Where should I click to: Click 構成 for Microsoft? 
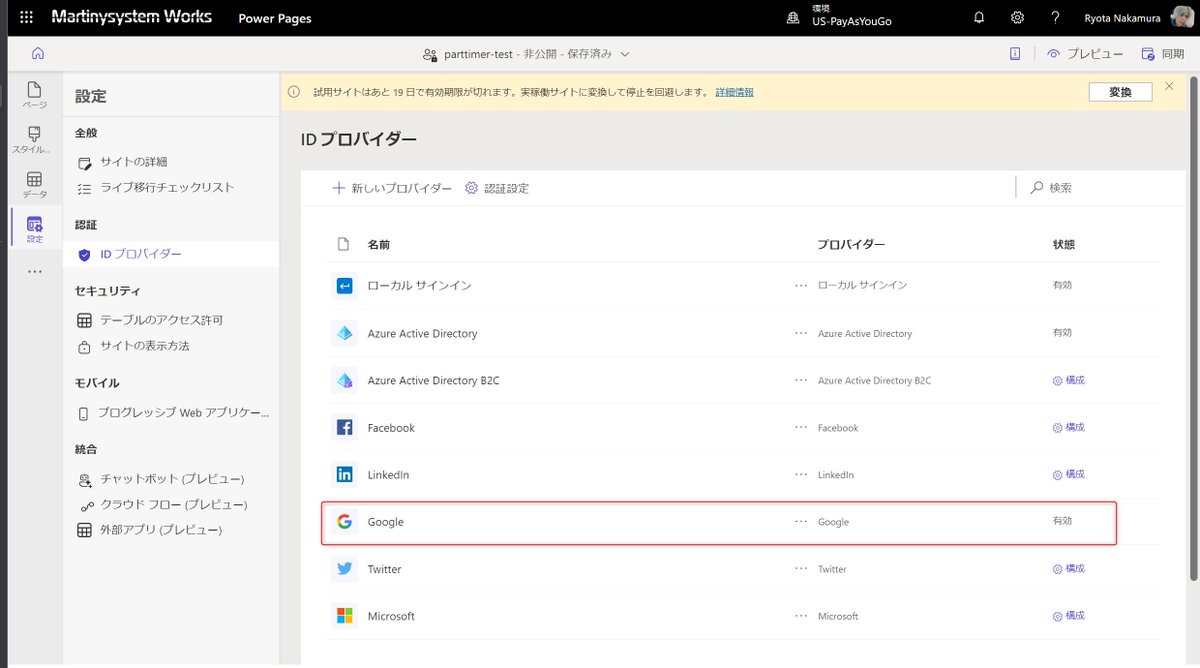[x=1068, y=615]
